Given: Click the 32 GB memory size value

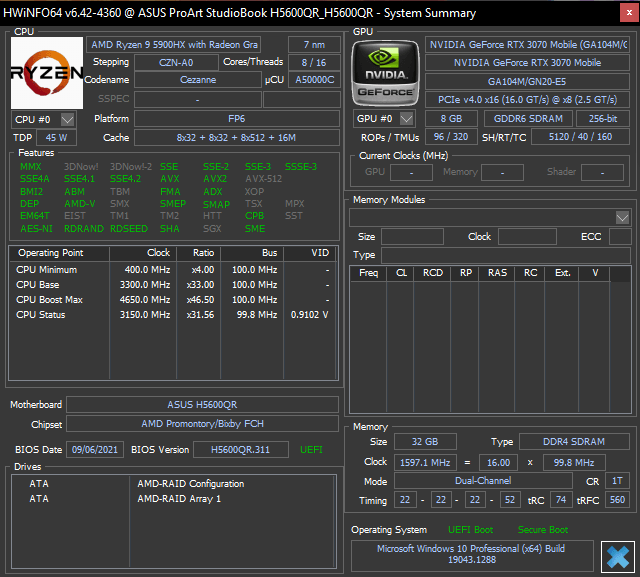Looking at the screenshot, I should pyautogui.click(x=425, y=442).
